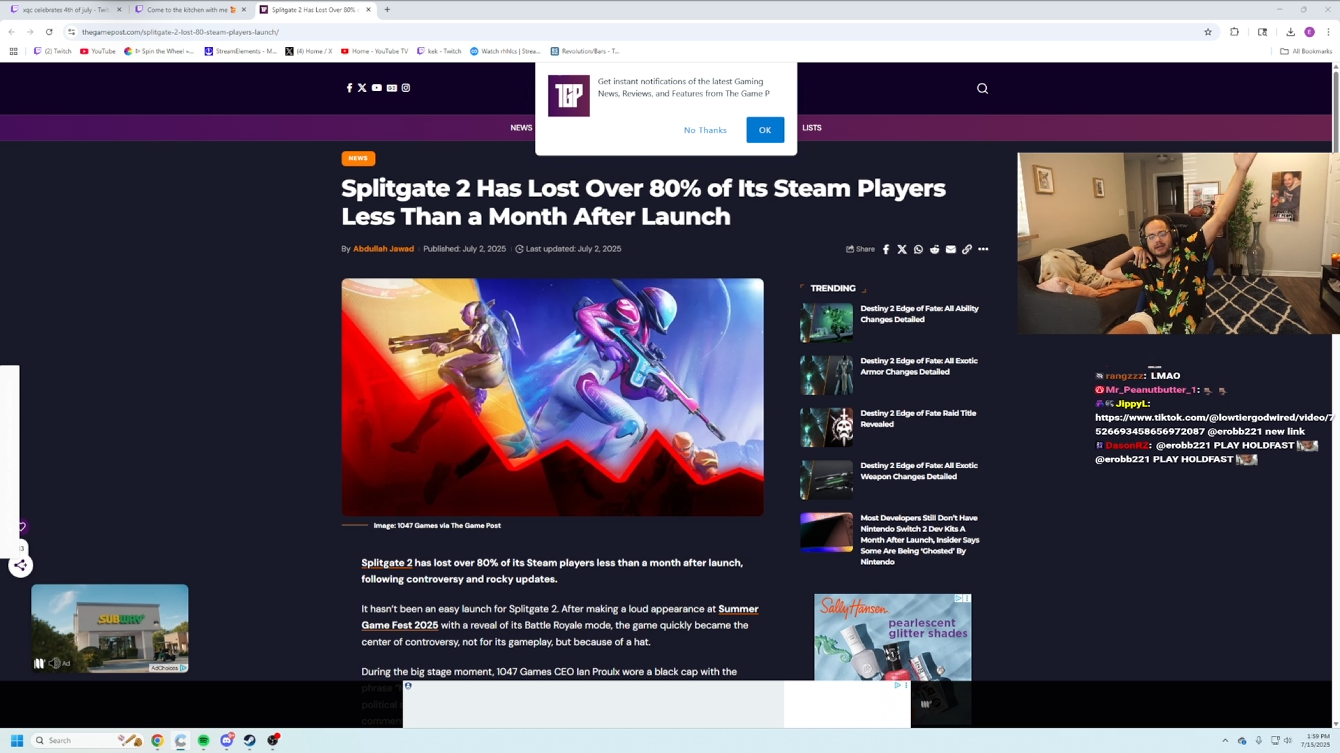1340x753 pixels.
Task: Open the Twitch bookmark
Action: coord(53,51)
